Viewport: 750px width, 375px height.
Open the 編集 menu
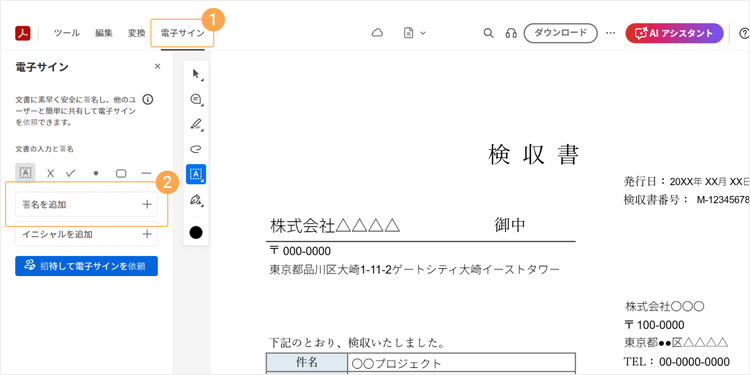click(x=104, y=33)
